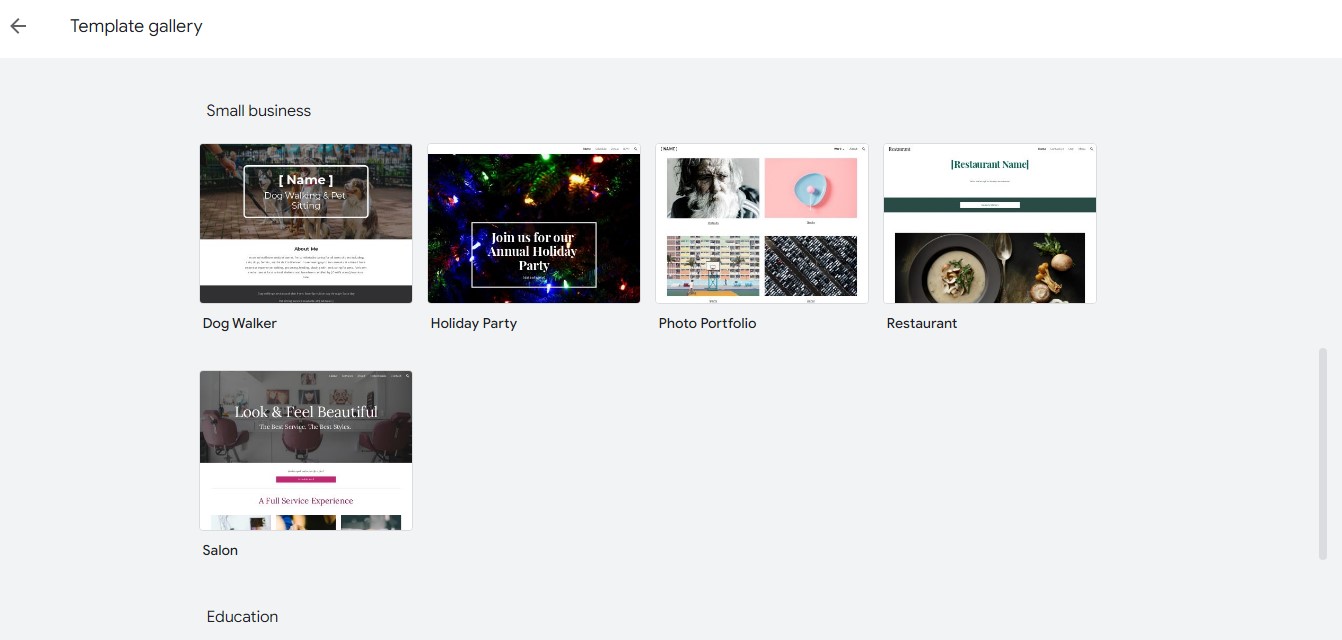Click the Salon label

(220, 550)
